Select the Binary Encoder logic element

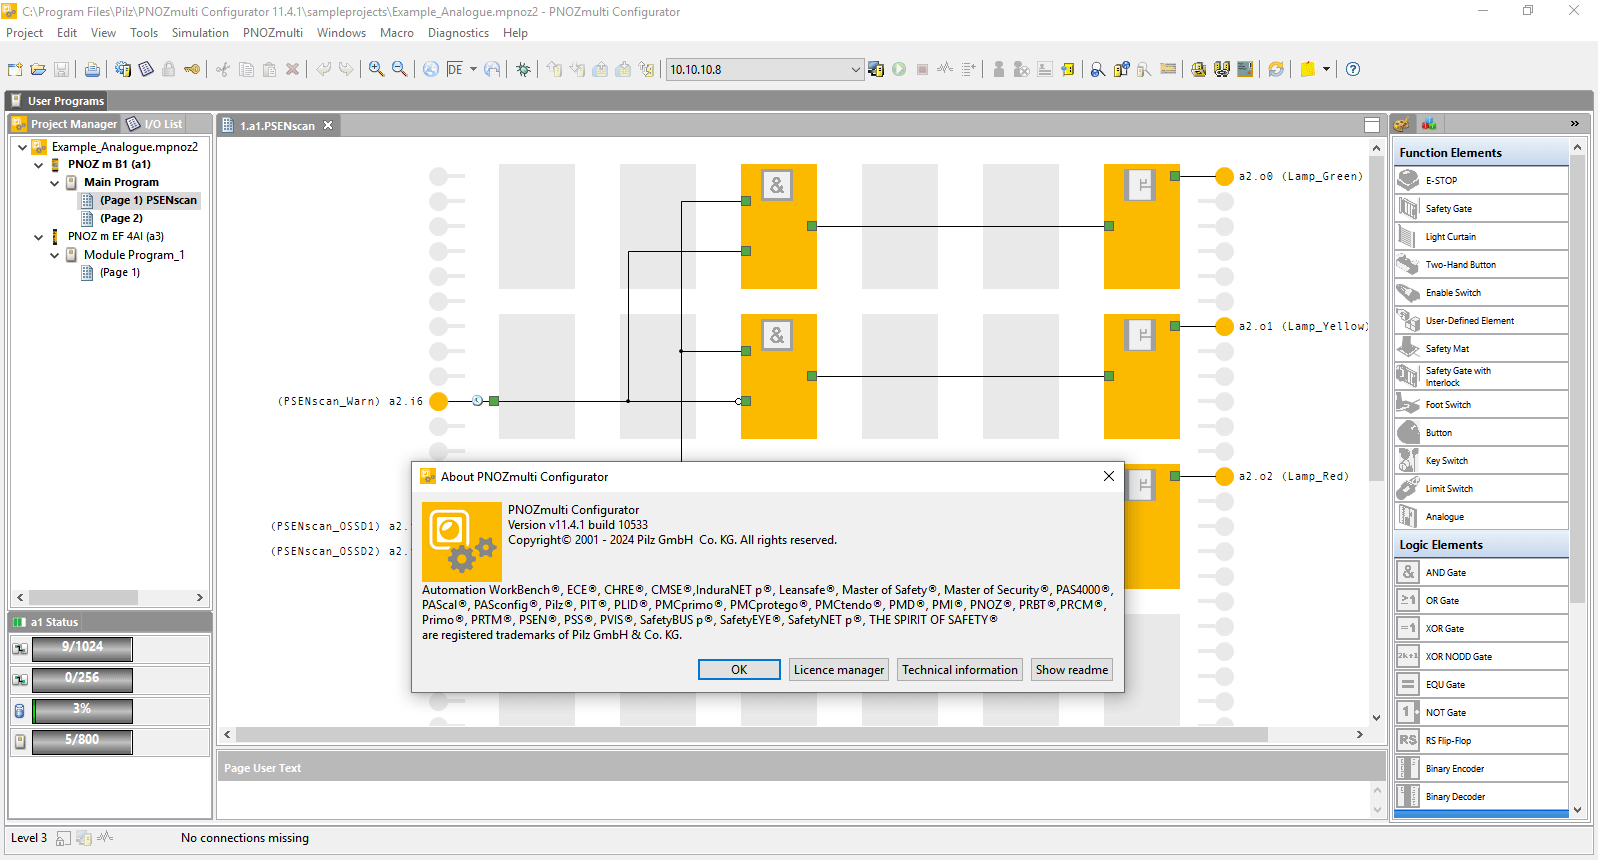pyautogui.click(x=1481, y=768)
